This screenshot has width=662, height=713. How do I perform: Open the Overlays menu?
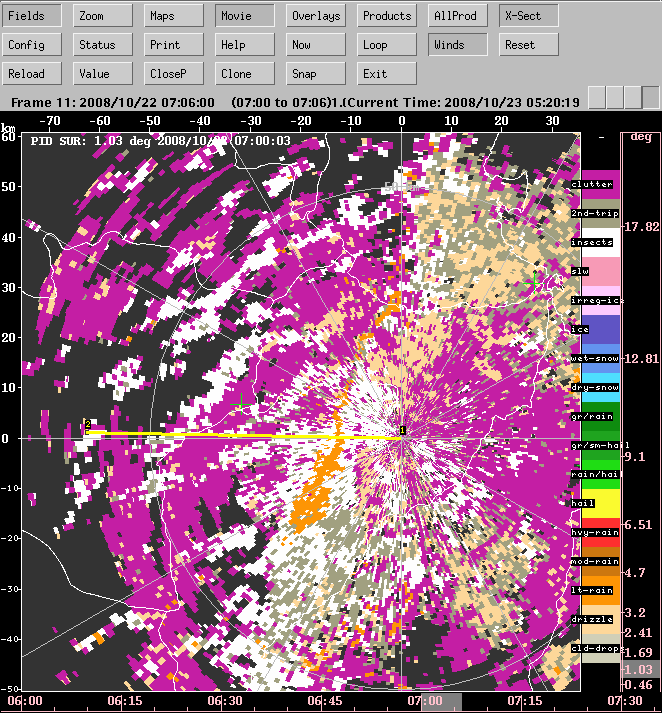[316, 16]
